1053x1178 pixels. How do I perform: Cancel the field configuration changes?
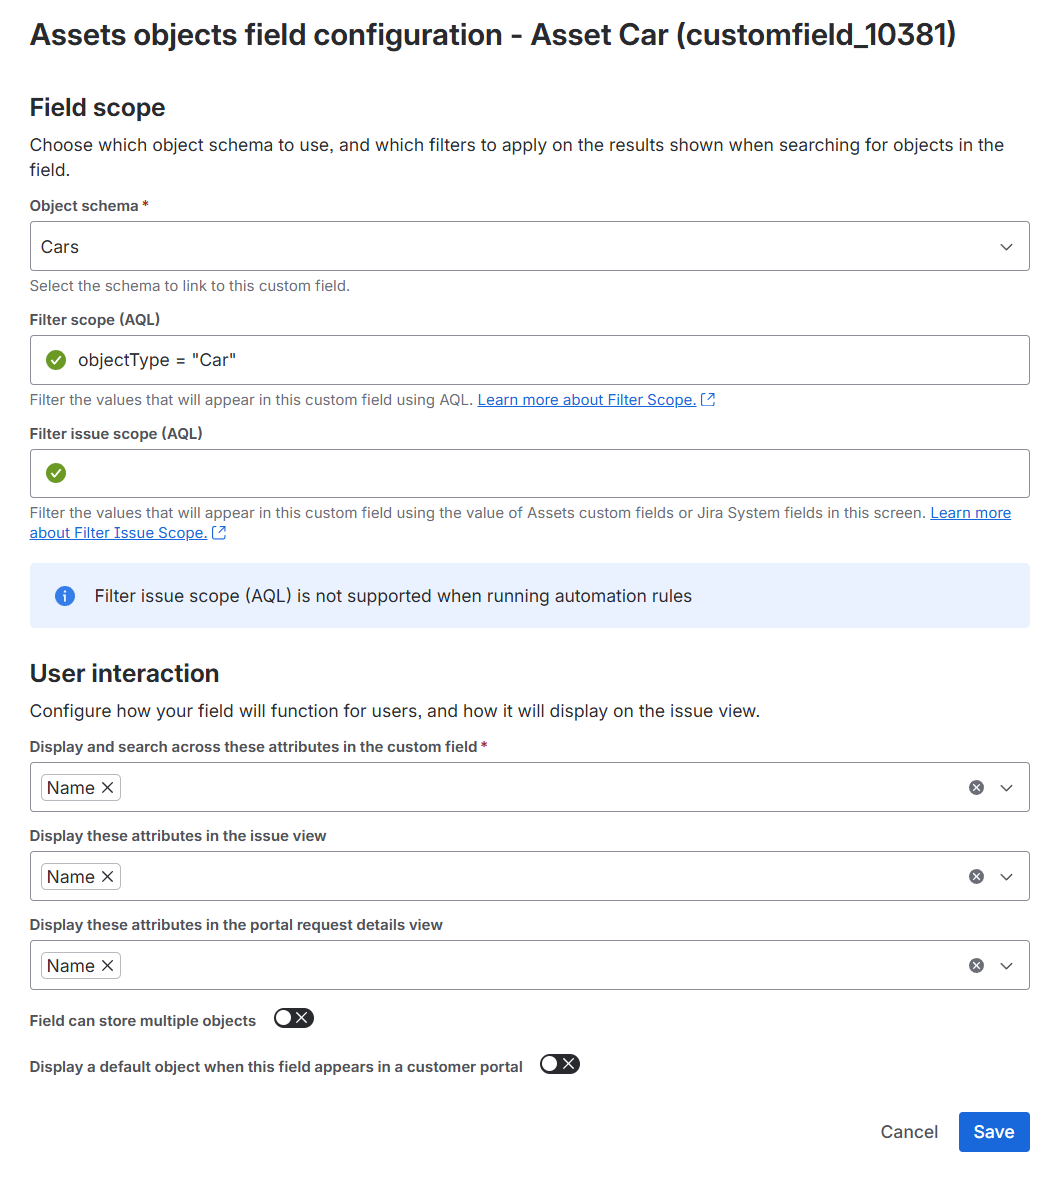(x=909, y=1132)
